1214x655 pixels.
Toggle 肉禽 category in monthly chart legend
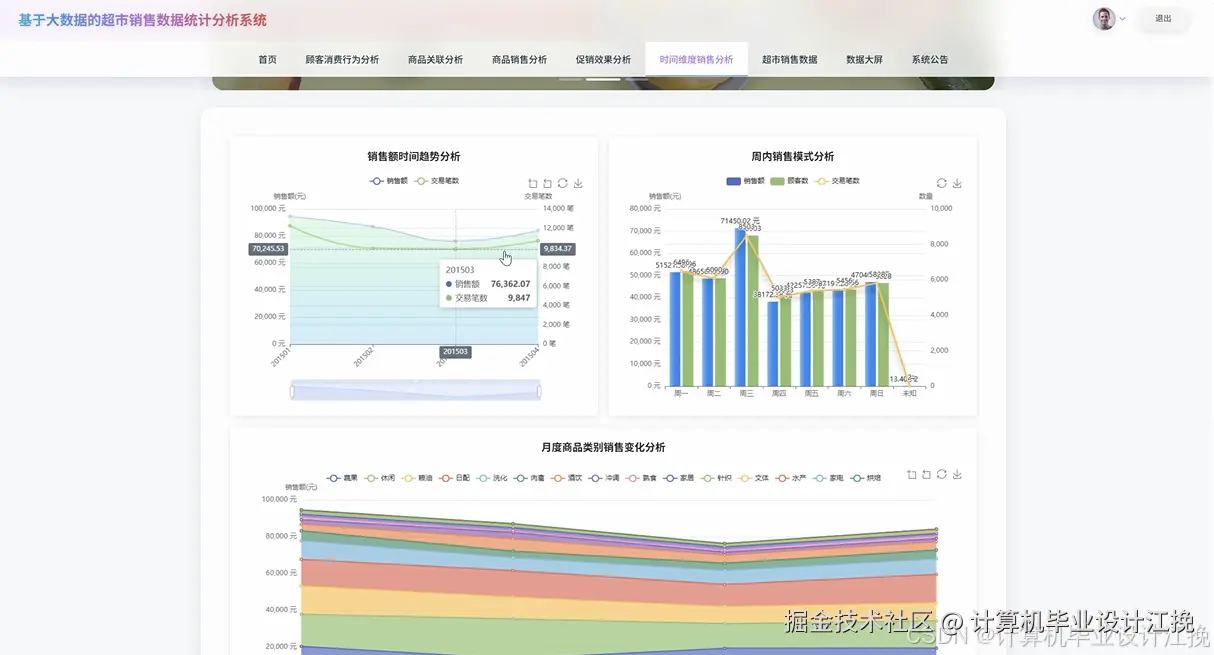(529, 478)
